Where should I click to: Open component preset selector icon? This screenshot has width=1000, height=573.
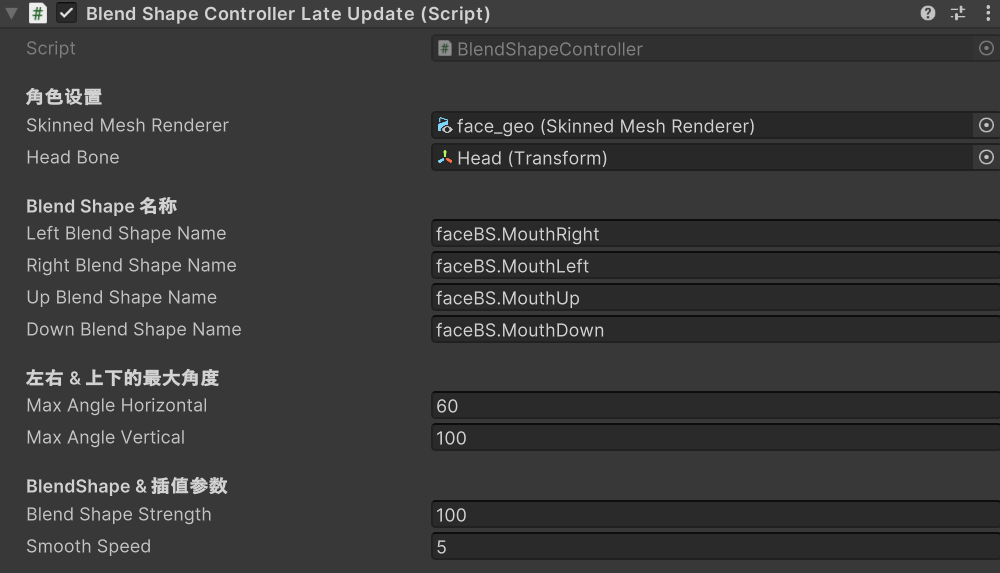pyautogui.click(x=958, y=13)
